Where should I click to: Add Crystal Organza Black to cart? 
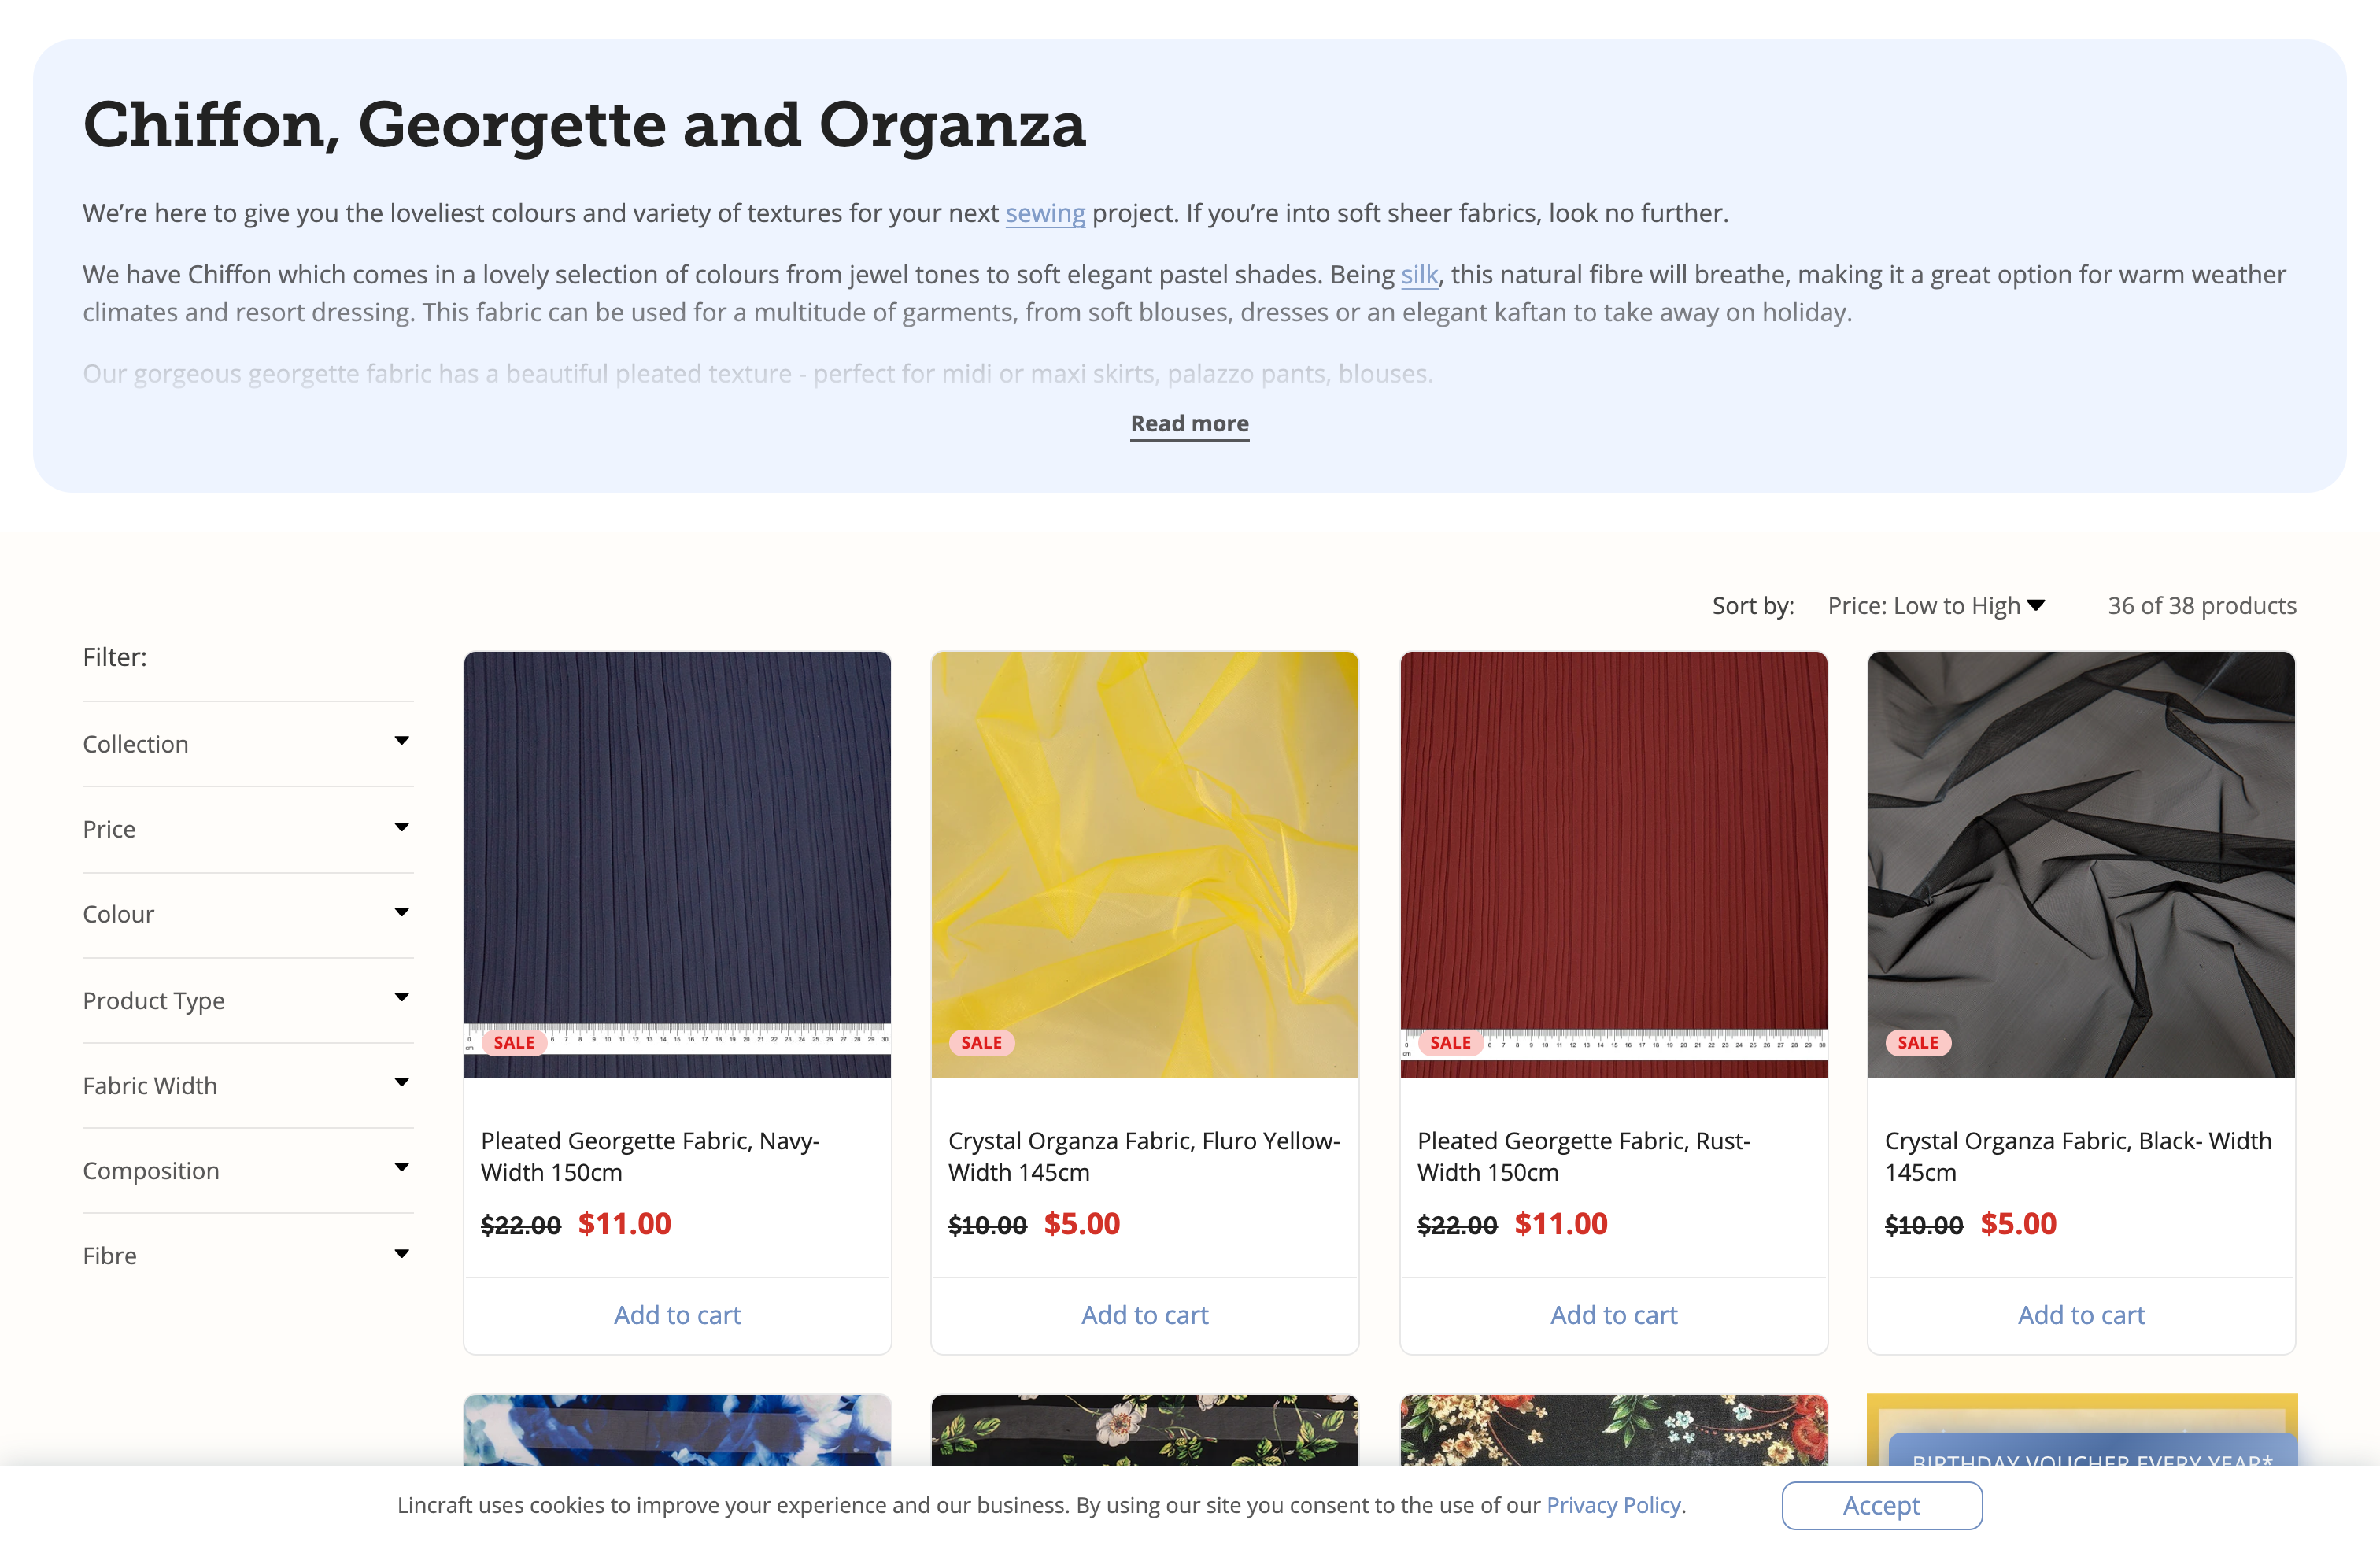coord(2081,1315)
